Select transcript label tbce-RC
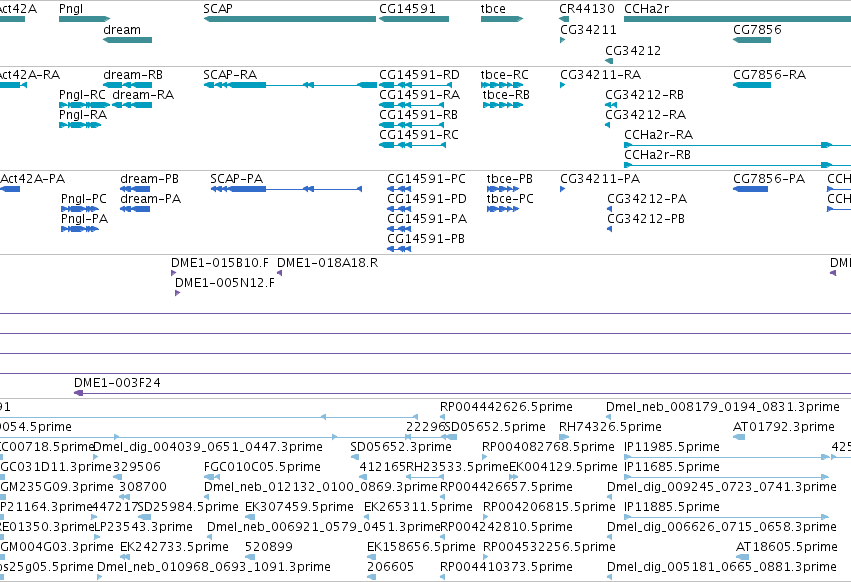 click(x=504, y=74)
